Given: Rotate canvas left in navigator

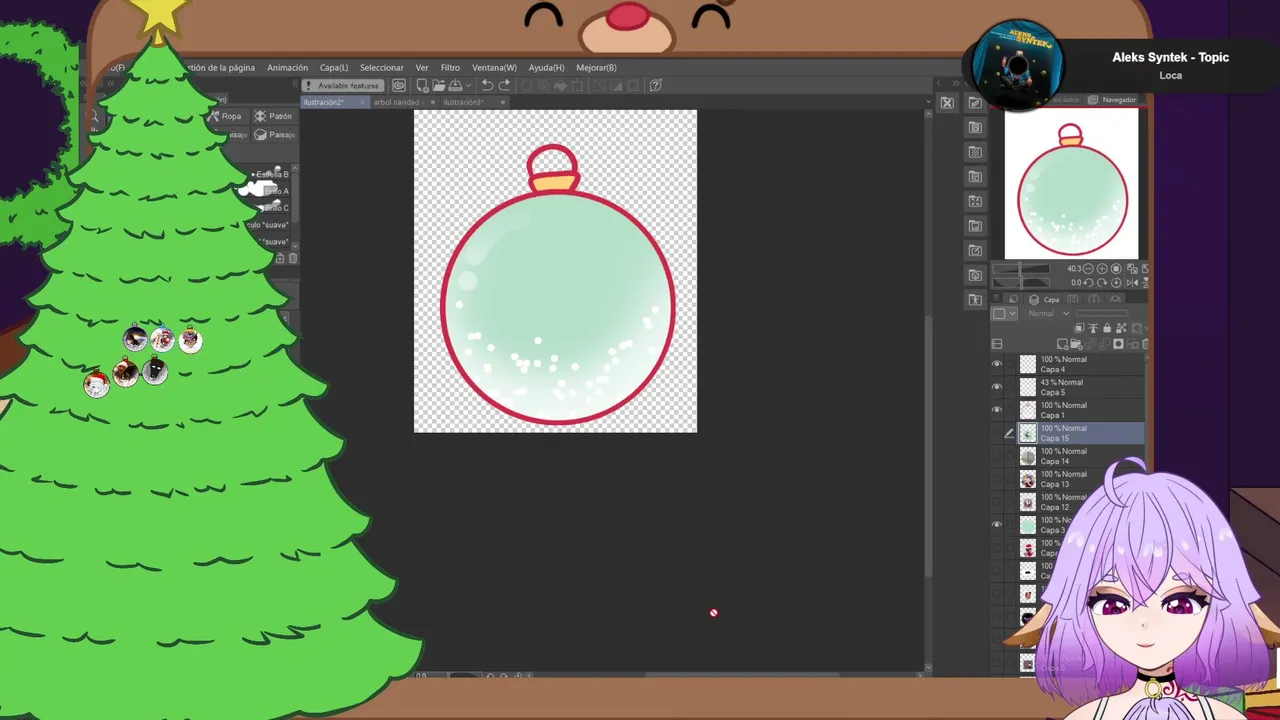Looking at the screenshot, I should 1088,282.
